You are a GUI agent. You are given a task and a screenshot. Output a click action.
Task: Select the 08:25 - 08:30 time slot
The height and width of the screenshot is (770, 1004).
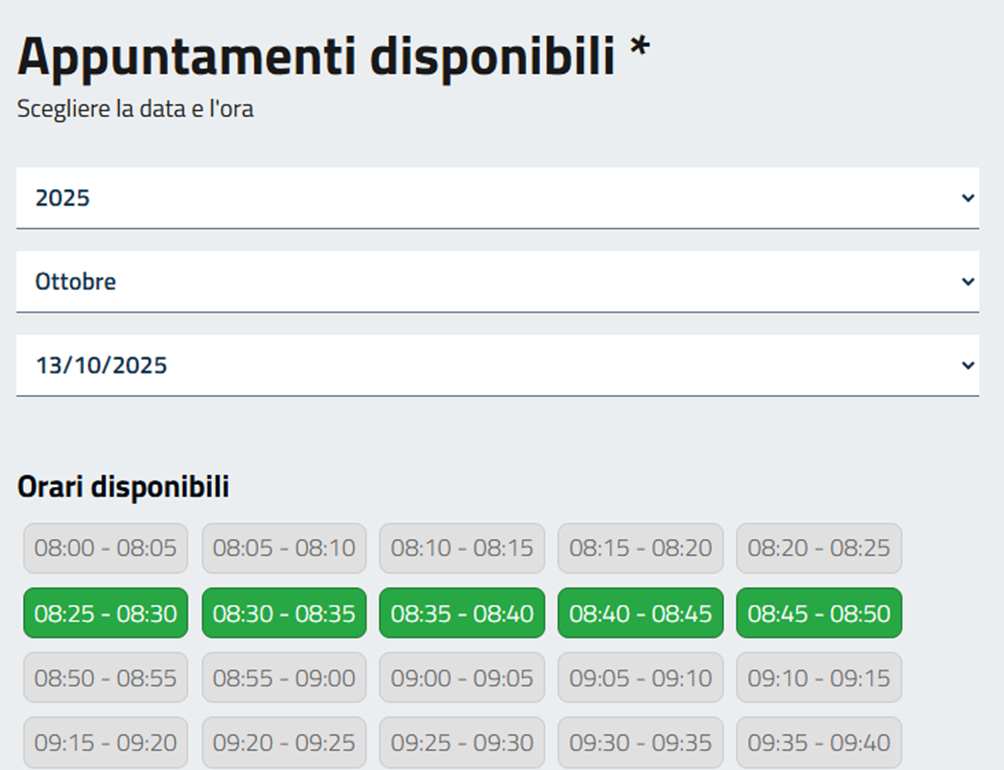coord(105,613)
